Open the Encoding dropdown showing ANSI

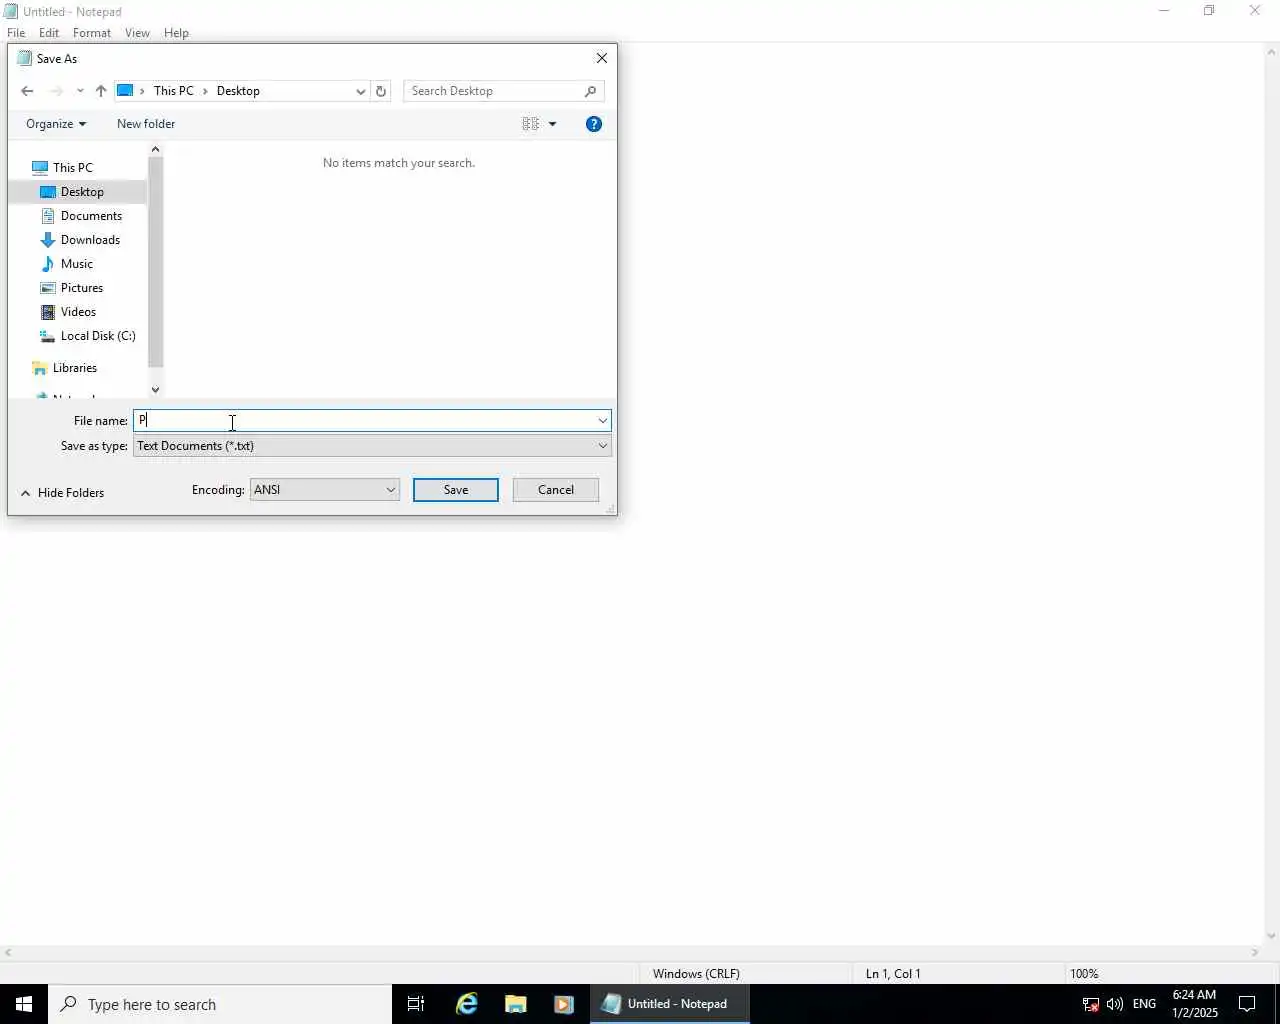pyautogui.click(x=325, y=490)
